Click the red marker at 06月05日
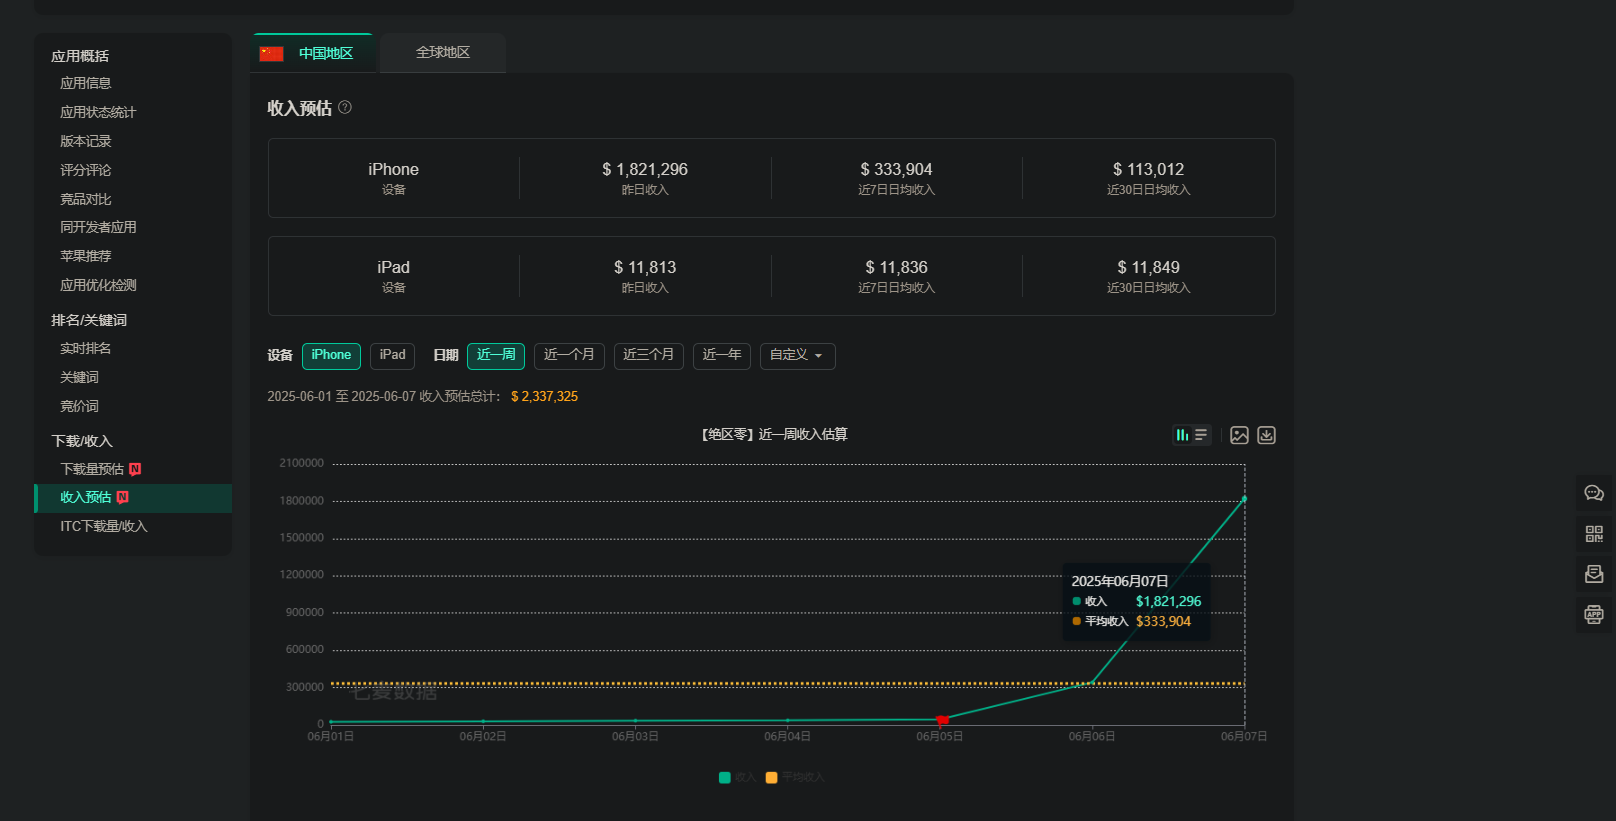1616x821 pixels. pyautogui.click(x=942, y=720)
